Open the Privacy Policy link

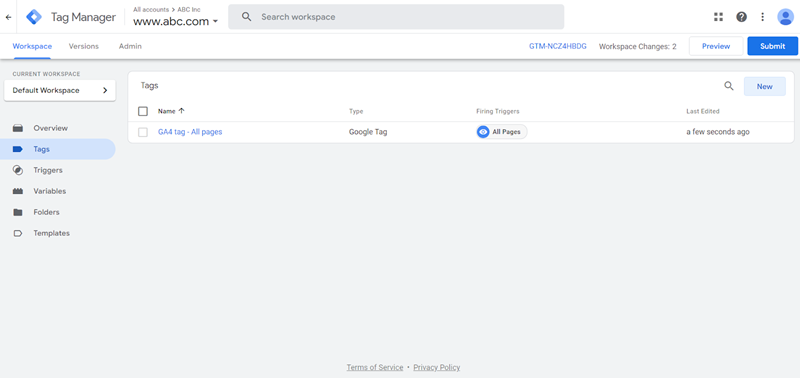point(437,367)
